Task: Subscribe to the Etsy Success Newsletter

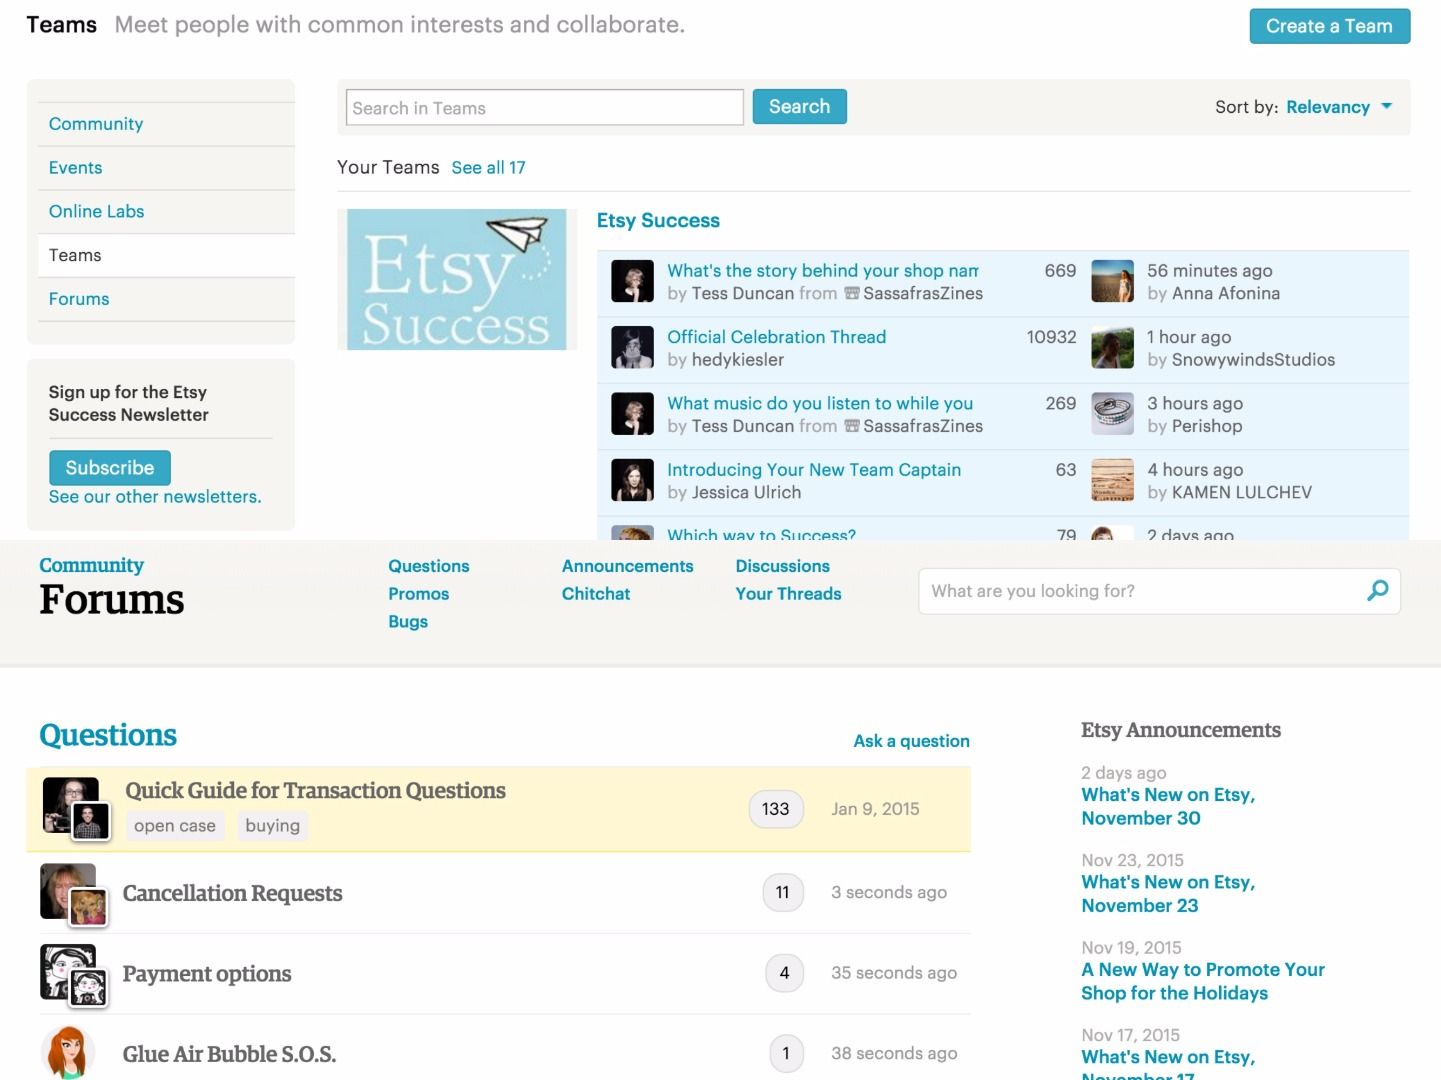Action: (x=109, y=467)
